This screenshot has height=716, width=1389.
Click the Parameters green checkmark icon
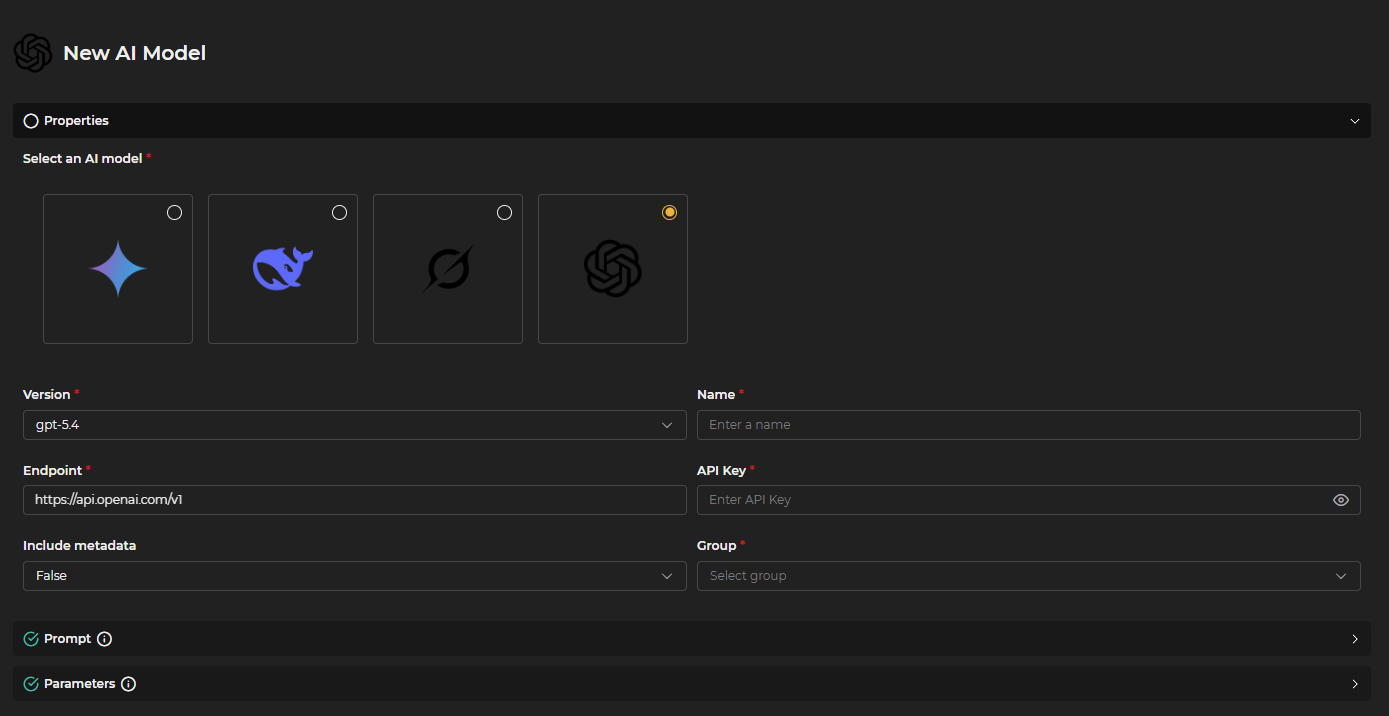[31, 684]
